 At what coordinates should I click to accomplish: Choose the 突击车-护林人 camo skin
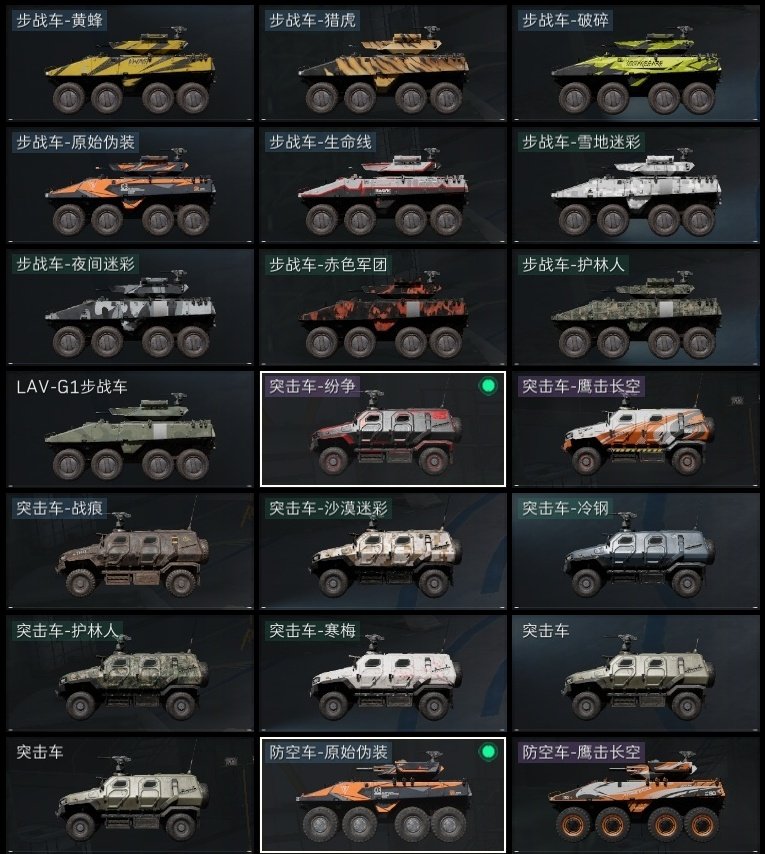coord(130,673)
